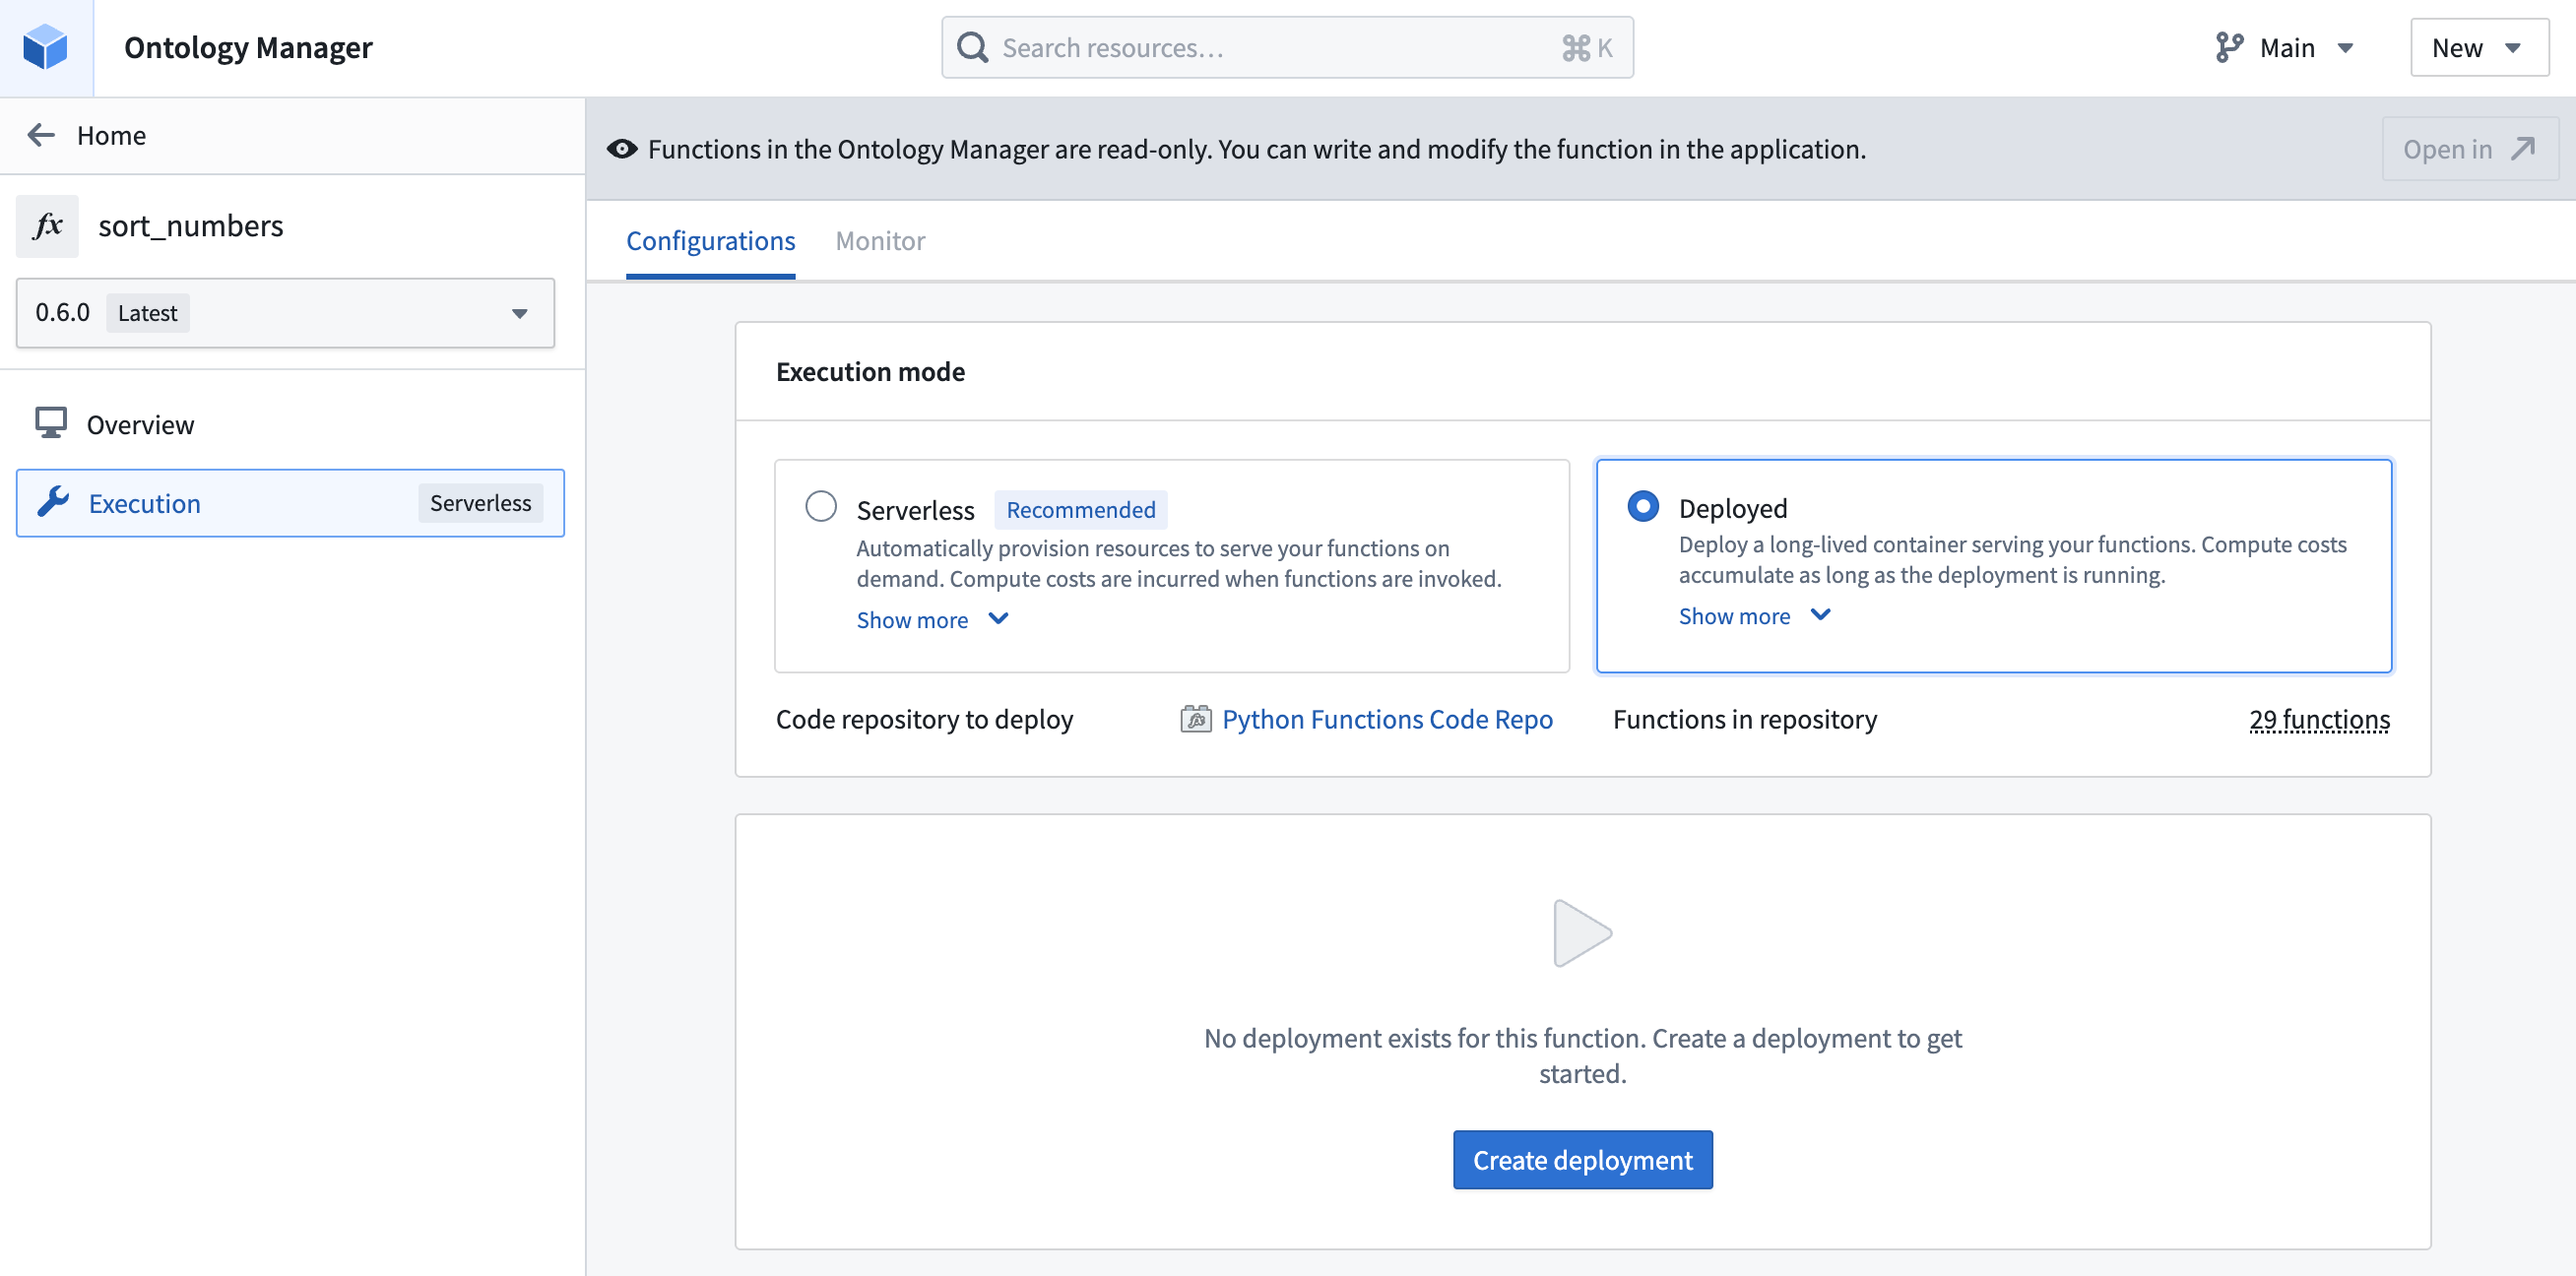Viewport: 2576px width, 1276px height.
Task: Click the play icon in the deployment area
Action: (1582, 932)
